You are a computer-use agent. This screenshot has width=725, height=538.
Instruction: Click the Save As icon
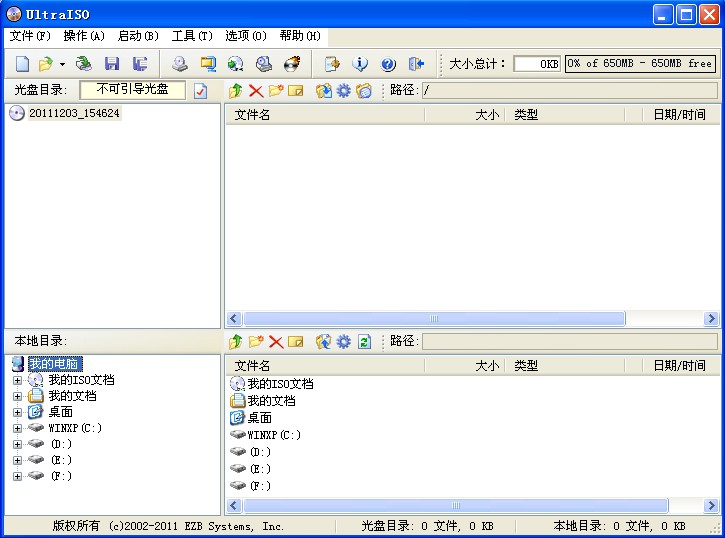[x=140, y=63]
